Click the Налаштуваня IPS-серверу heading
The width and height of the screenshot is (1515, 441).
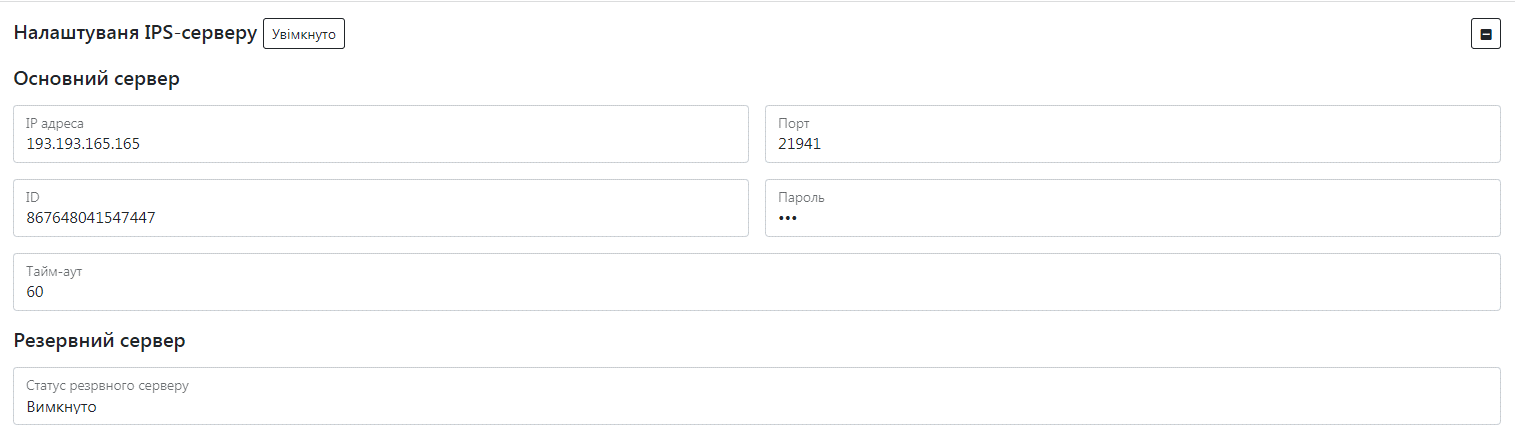pyautogui.click(x=135, y=33)
